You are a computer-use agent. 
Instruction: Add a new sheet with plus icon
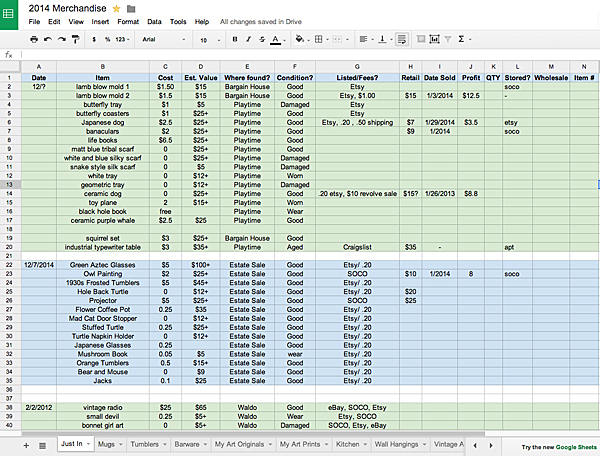[26, 445]
